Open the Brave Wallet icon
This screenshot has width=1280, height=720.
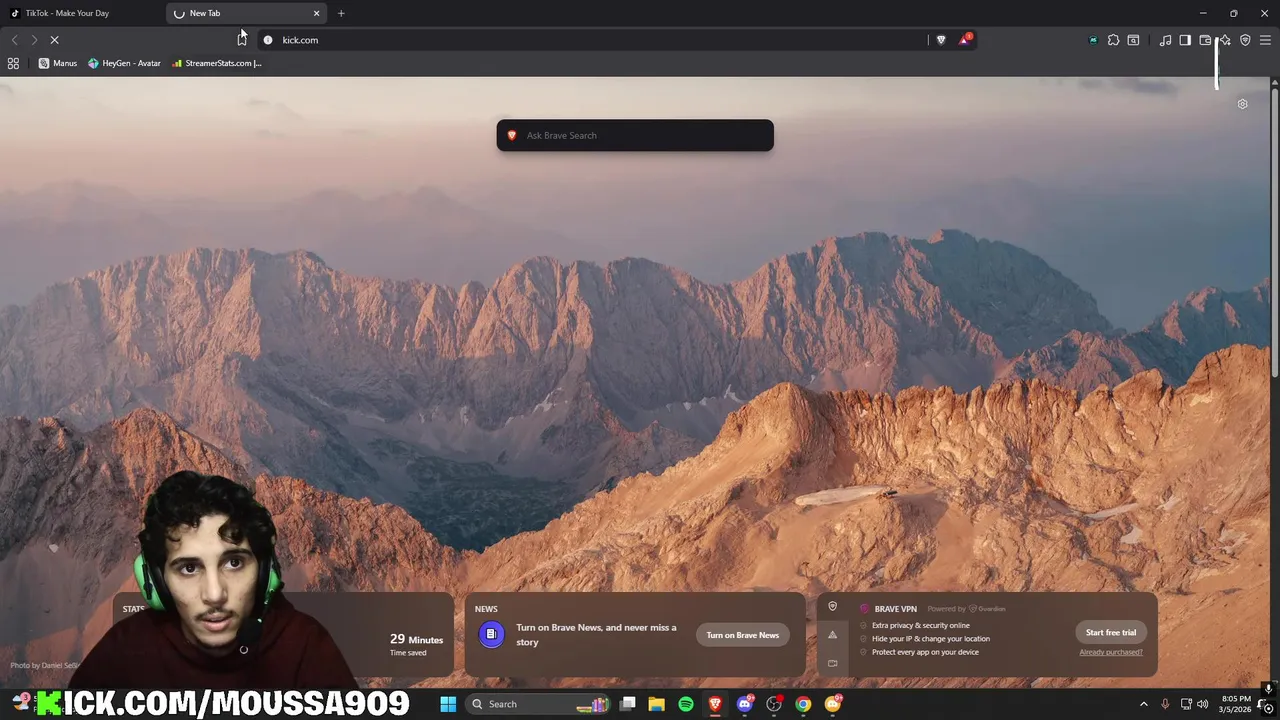coord(1205,40)
